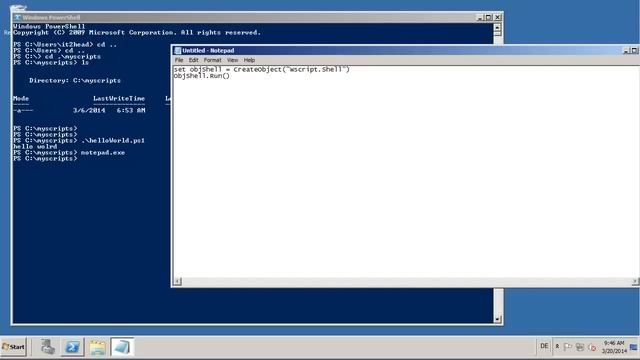Click the 'hello wolrd' output line
The image size is (640, 360).
click(x=35, y=146)
